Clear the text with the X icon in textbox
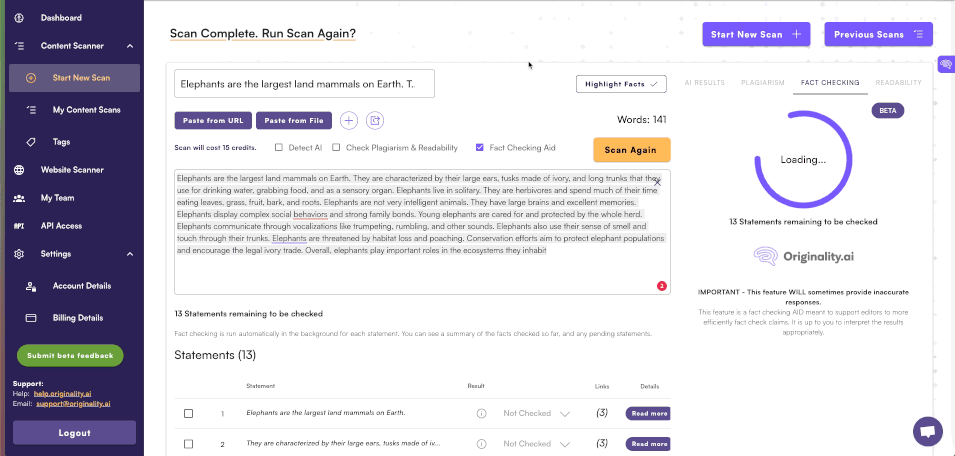The height and width of the screenshot is (456, 955). [x=657, y=182]
